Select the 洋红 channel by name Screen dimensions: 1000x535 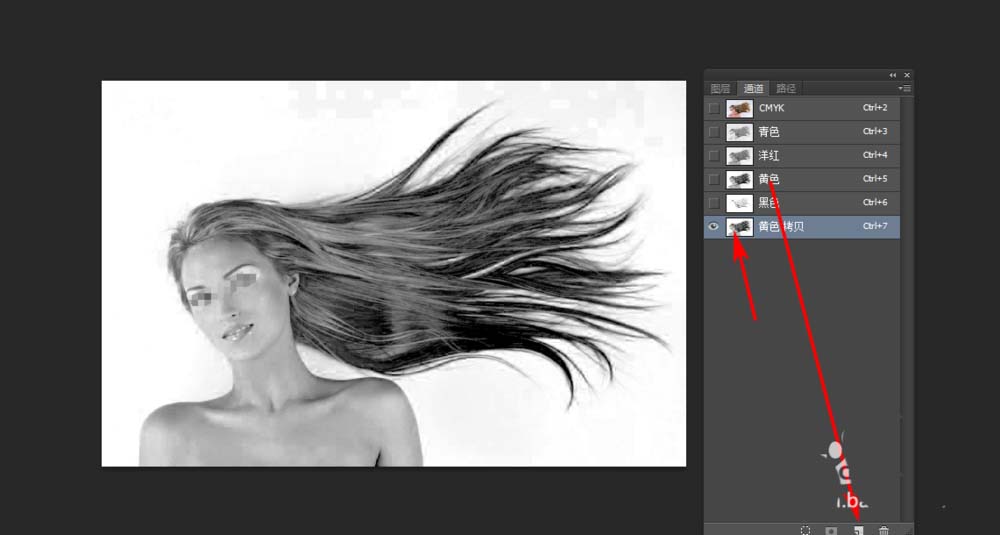[x=769, y=156]
